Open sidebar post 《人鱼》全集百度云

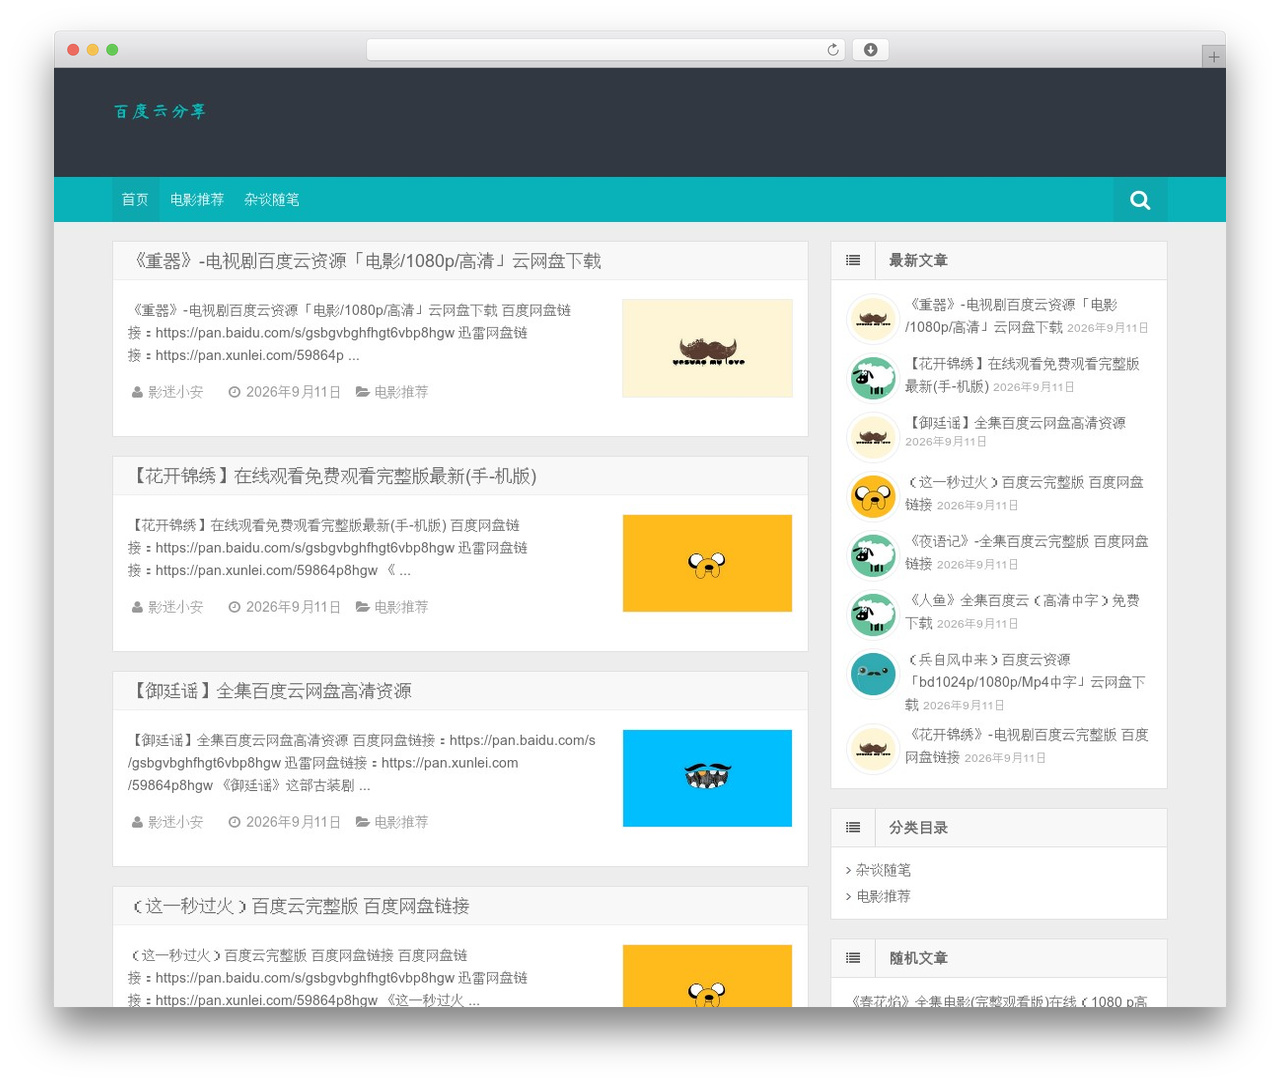point(1022,612)
